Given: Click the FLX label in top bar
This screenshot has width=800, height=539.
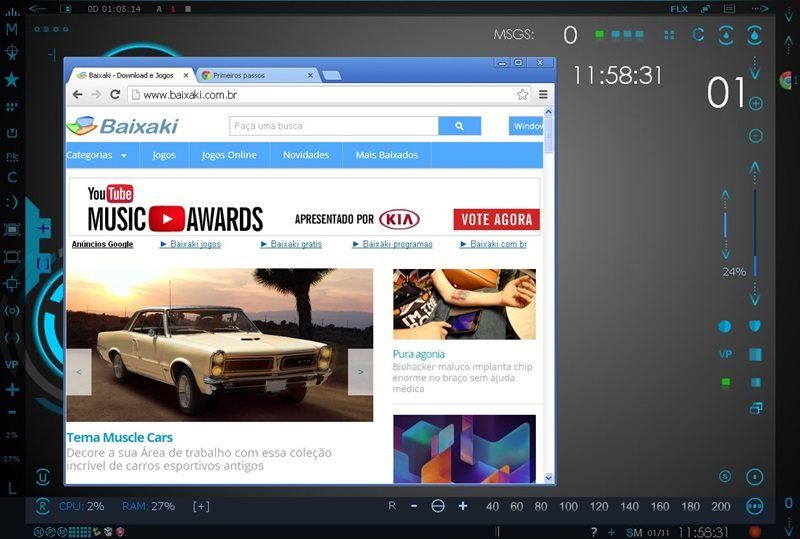Looking at the screenshot, I should click(x=679, y=9).
